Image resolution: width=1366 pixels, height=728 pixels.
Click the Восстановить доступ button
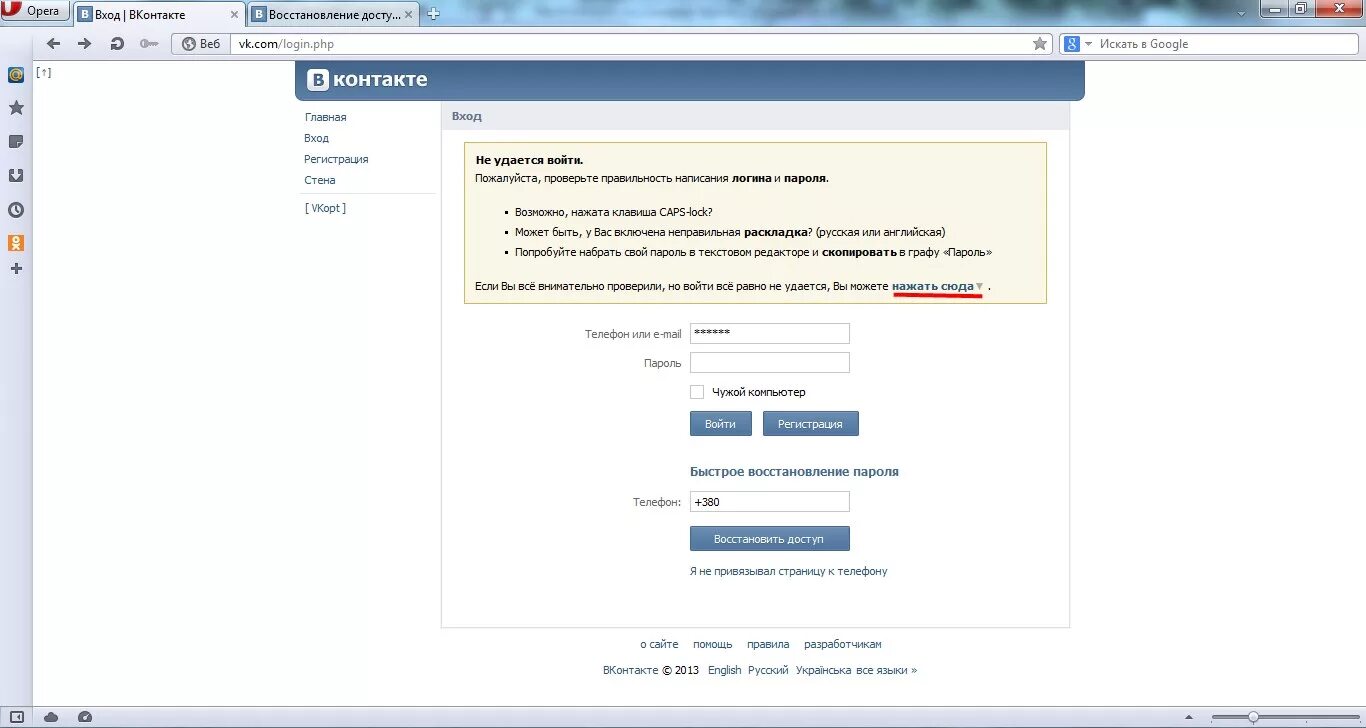770,539
